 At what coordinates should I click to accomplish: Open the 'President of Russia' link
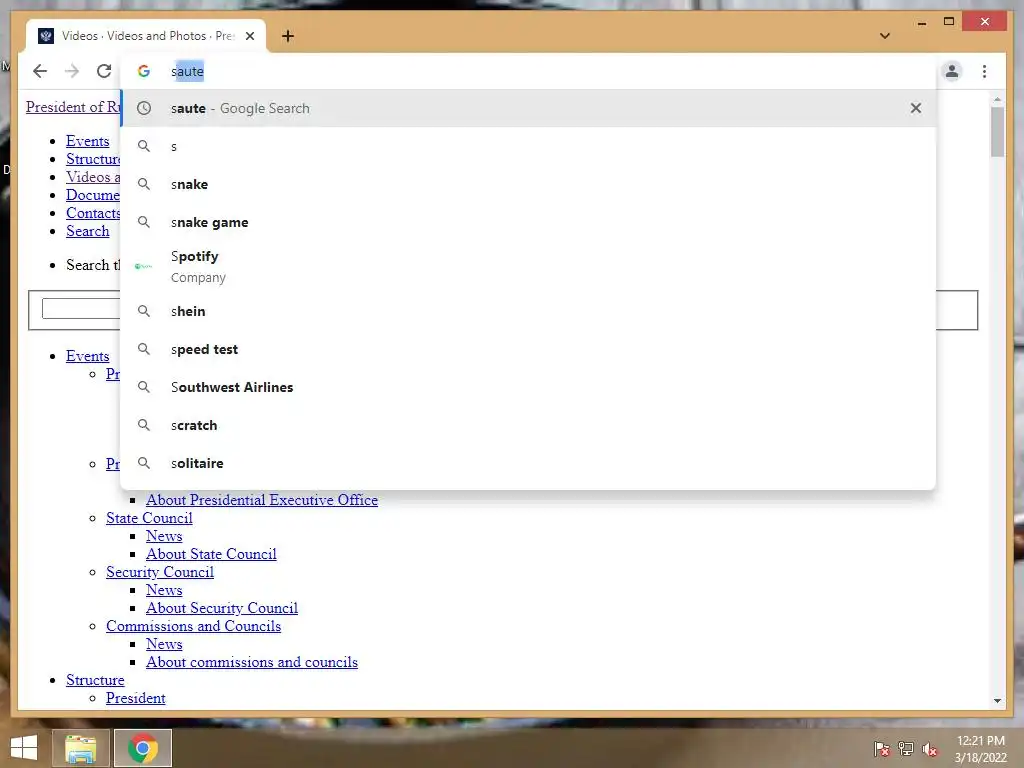click(73, 106)
